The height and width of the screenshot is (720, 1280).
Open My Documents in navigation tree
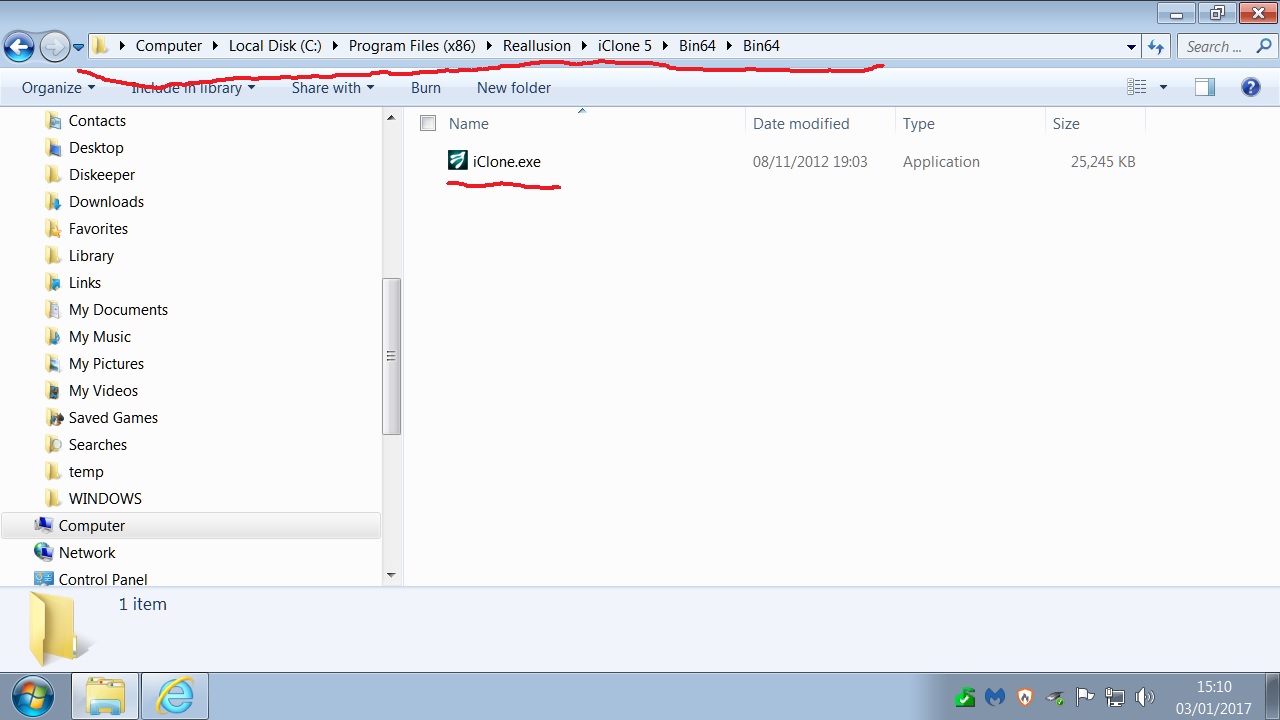pyautogui.click(x=118, y=310)
